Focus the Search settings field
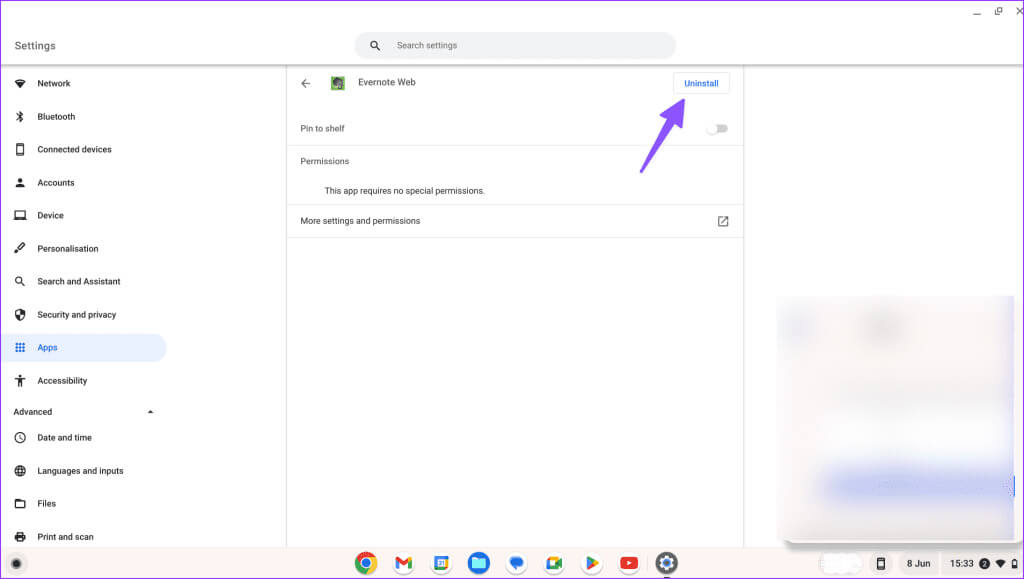The width and height of the screenshot is (1024, 579). [515, 46]
